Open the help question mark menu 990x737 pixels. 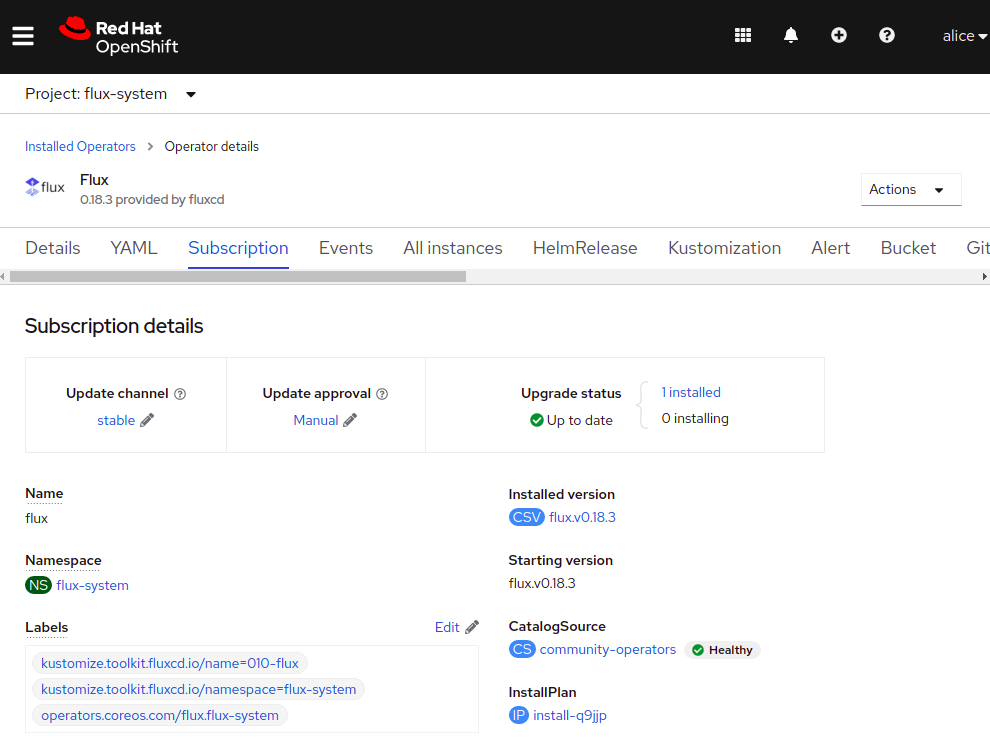(887, 35)
